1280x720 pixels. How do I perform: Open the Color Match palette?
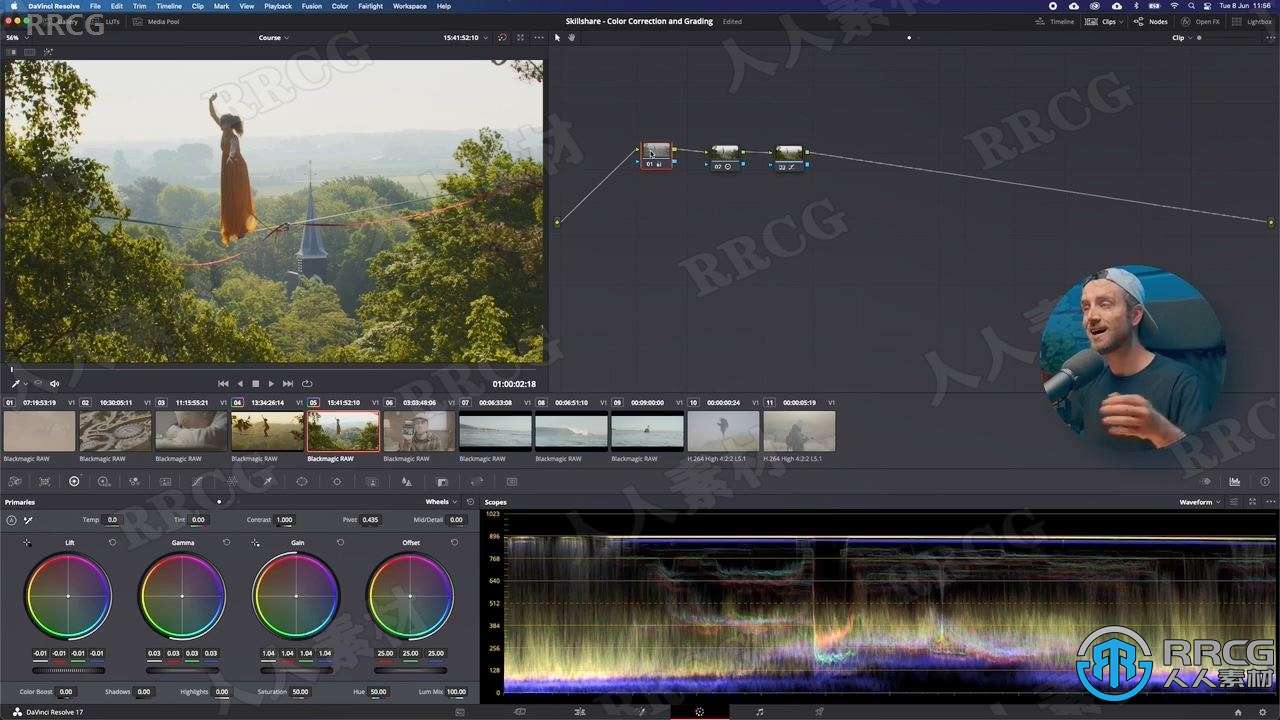tap(44, 481)
